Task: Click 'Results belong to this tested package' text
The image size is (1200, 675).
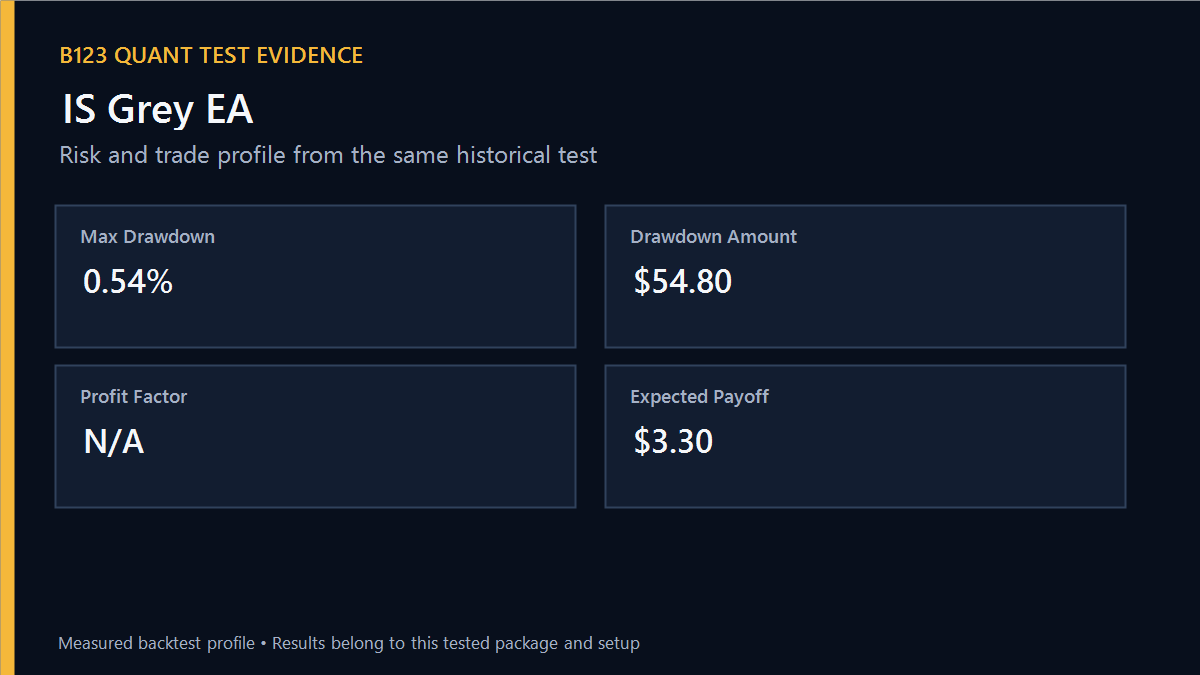Action: pyautogui.click(x=415, y=643)
